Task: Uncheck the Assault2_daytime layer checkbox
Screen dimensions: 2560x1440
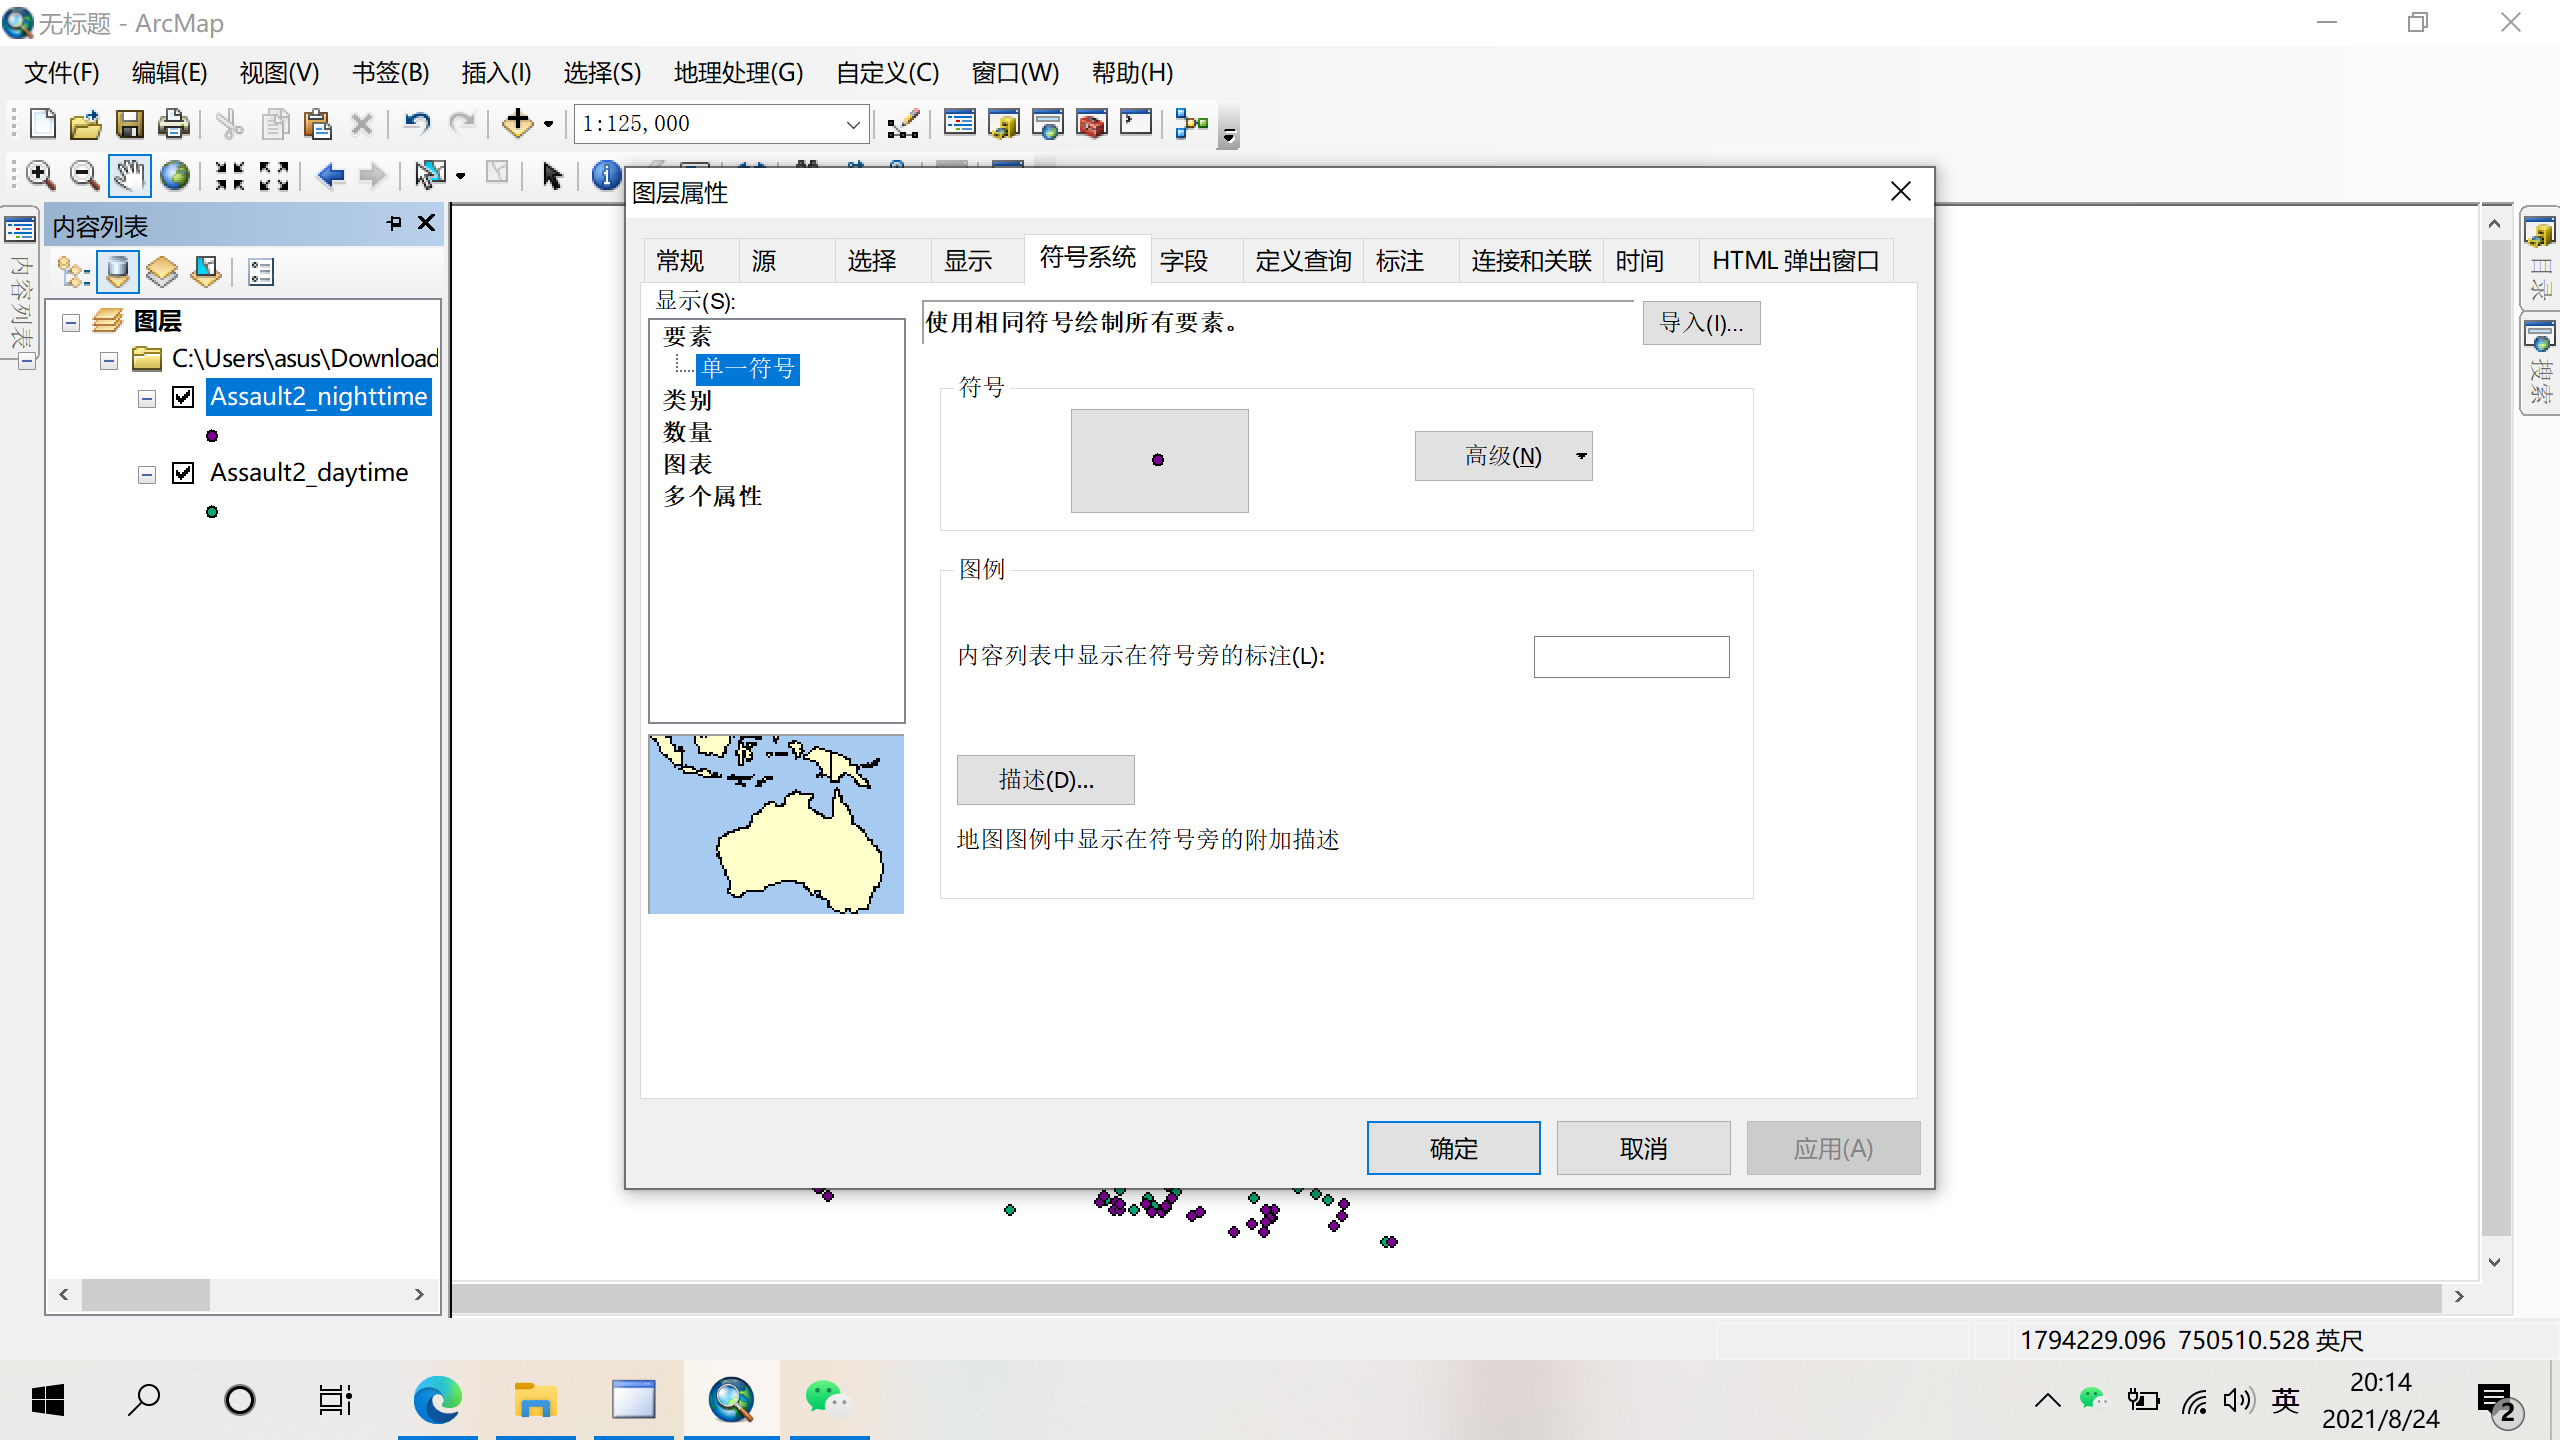Action: (183, 473)
